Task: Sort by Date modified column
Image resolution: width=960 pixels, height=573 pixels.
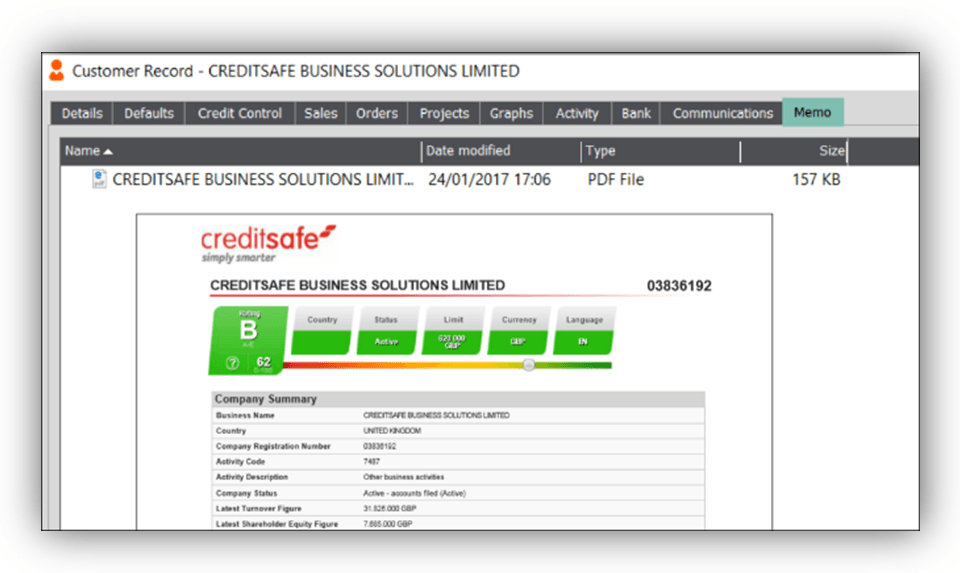Action: tap(501, 151)
